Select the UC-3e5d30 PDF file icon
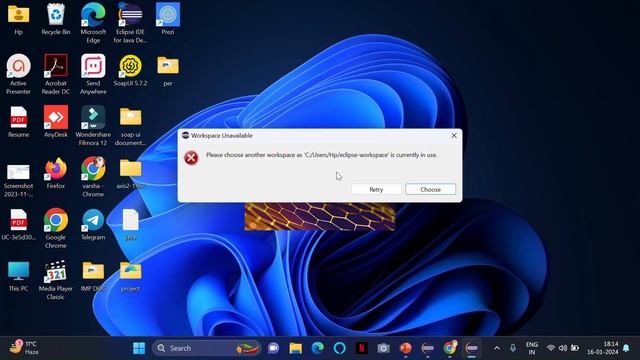This screenshot has height=360, width=640. click(18, 225)
